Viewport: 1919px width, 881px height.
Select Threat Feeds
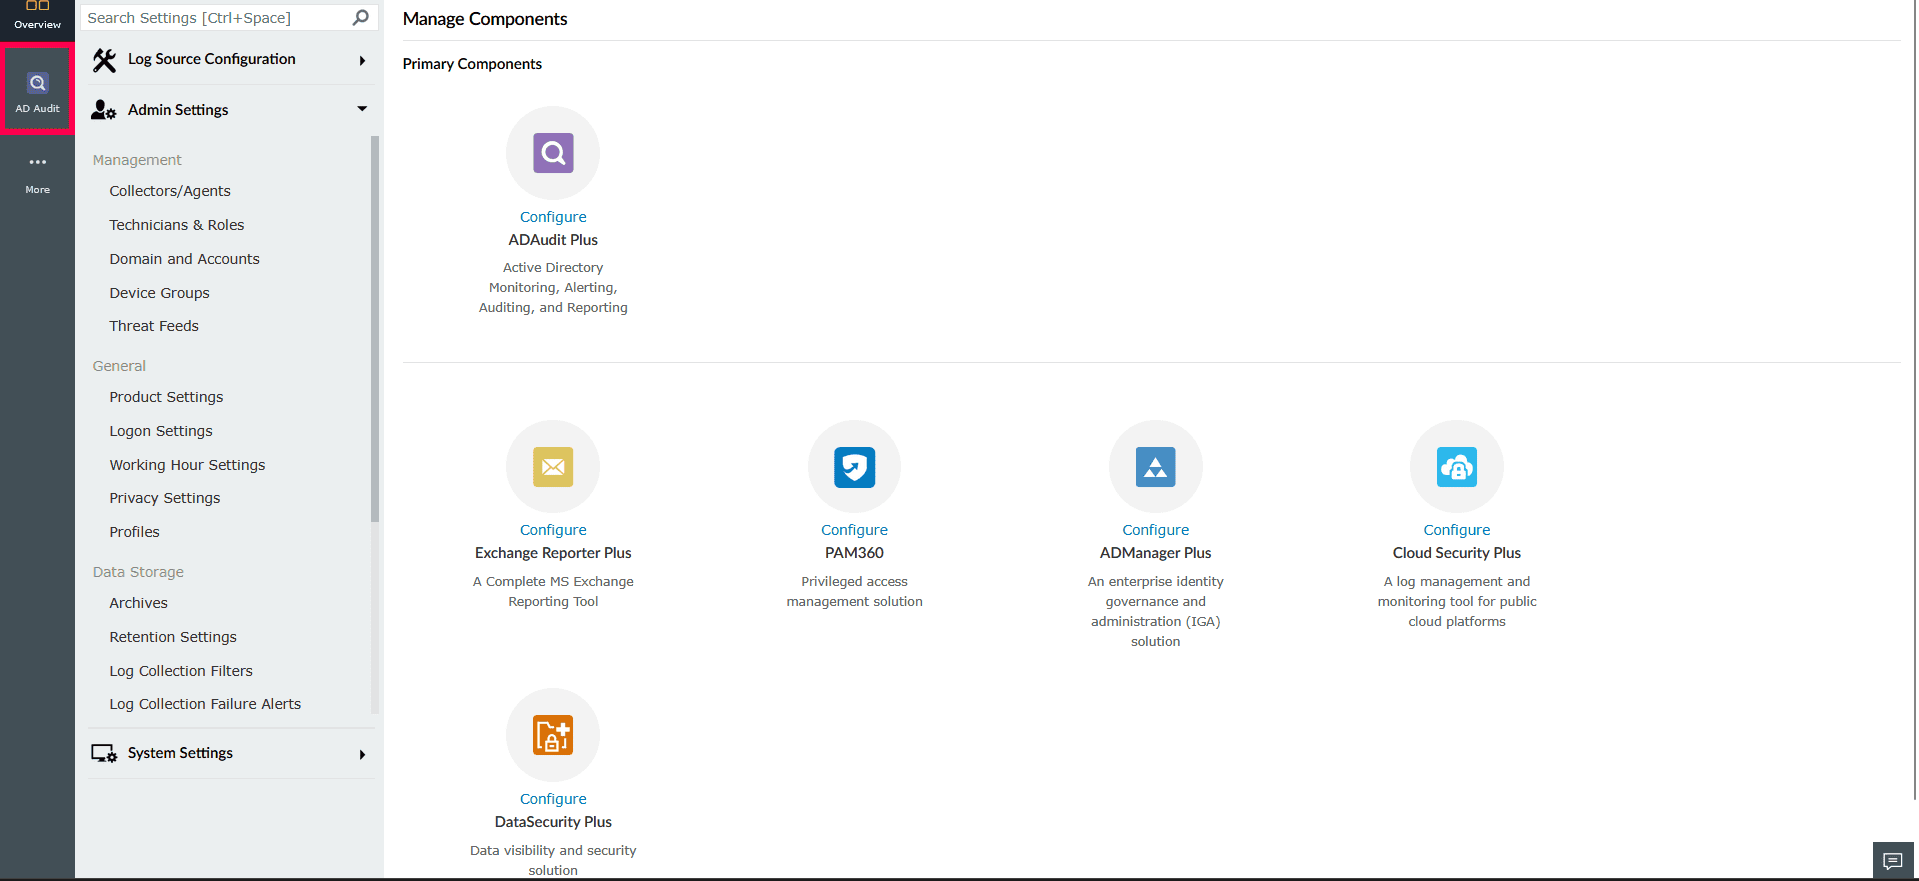pos(154,326)
